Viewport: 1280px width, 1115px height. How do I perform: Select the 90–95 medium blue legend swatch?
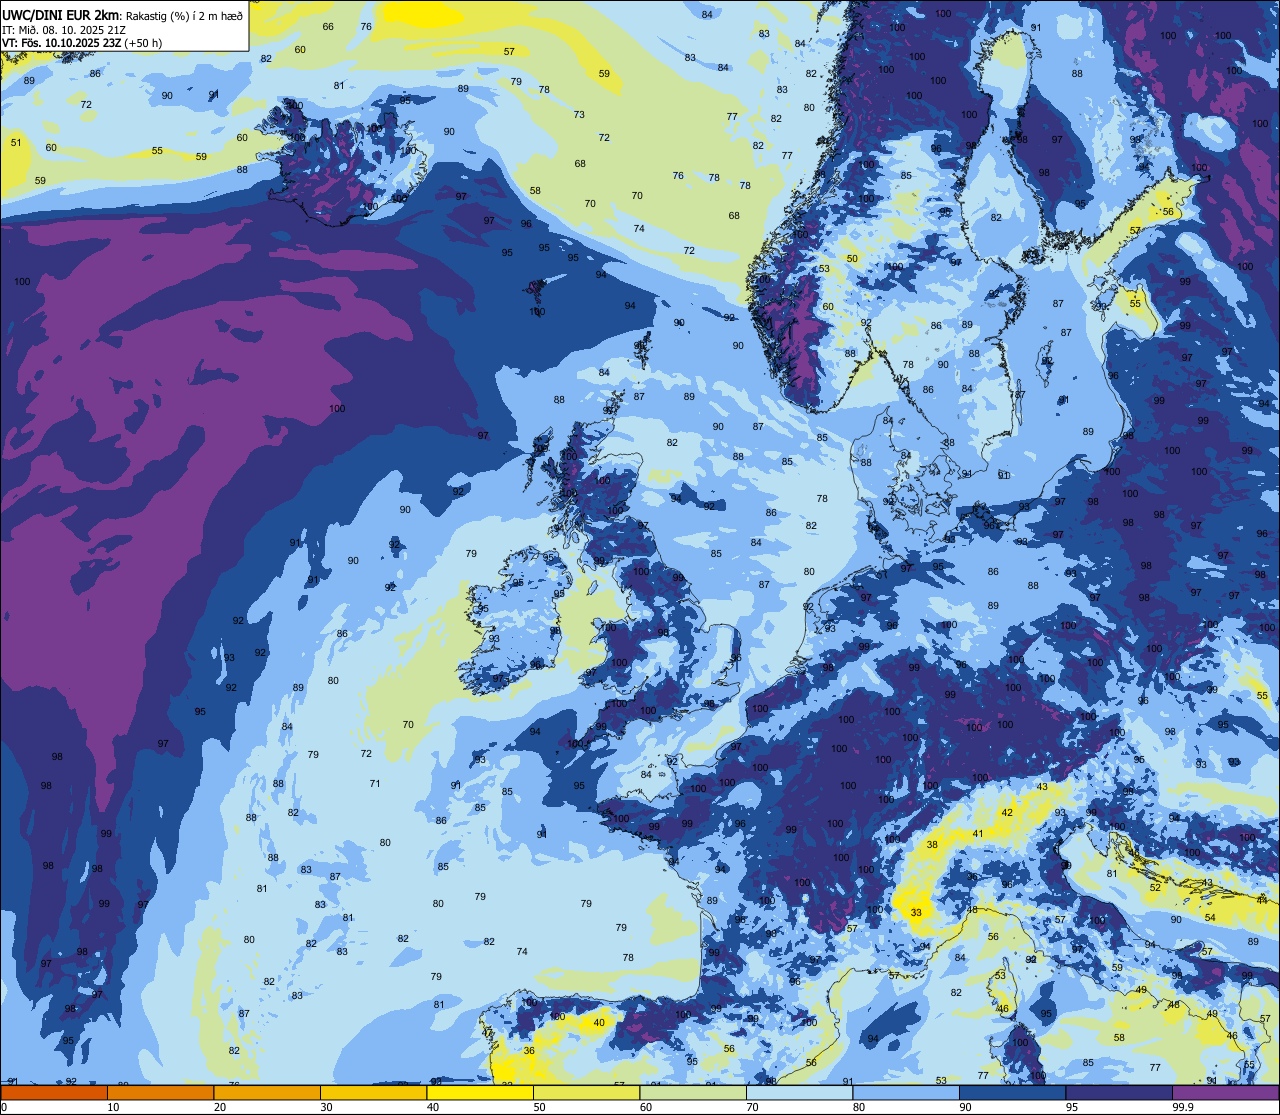(1012, 1092)
